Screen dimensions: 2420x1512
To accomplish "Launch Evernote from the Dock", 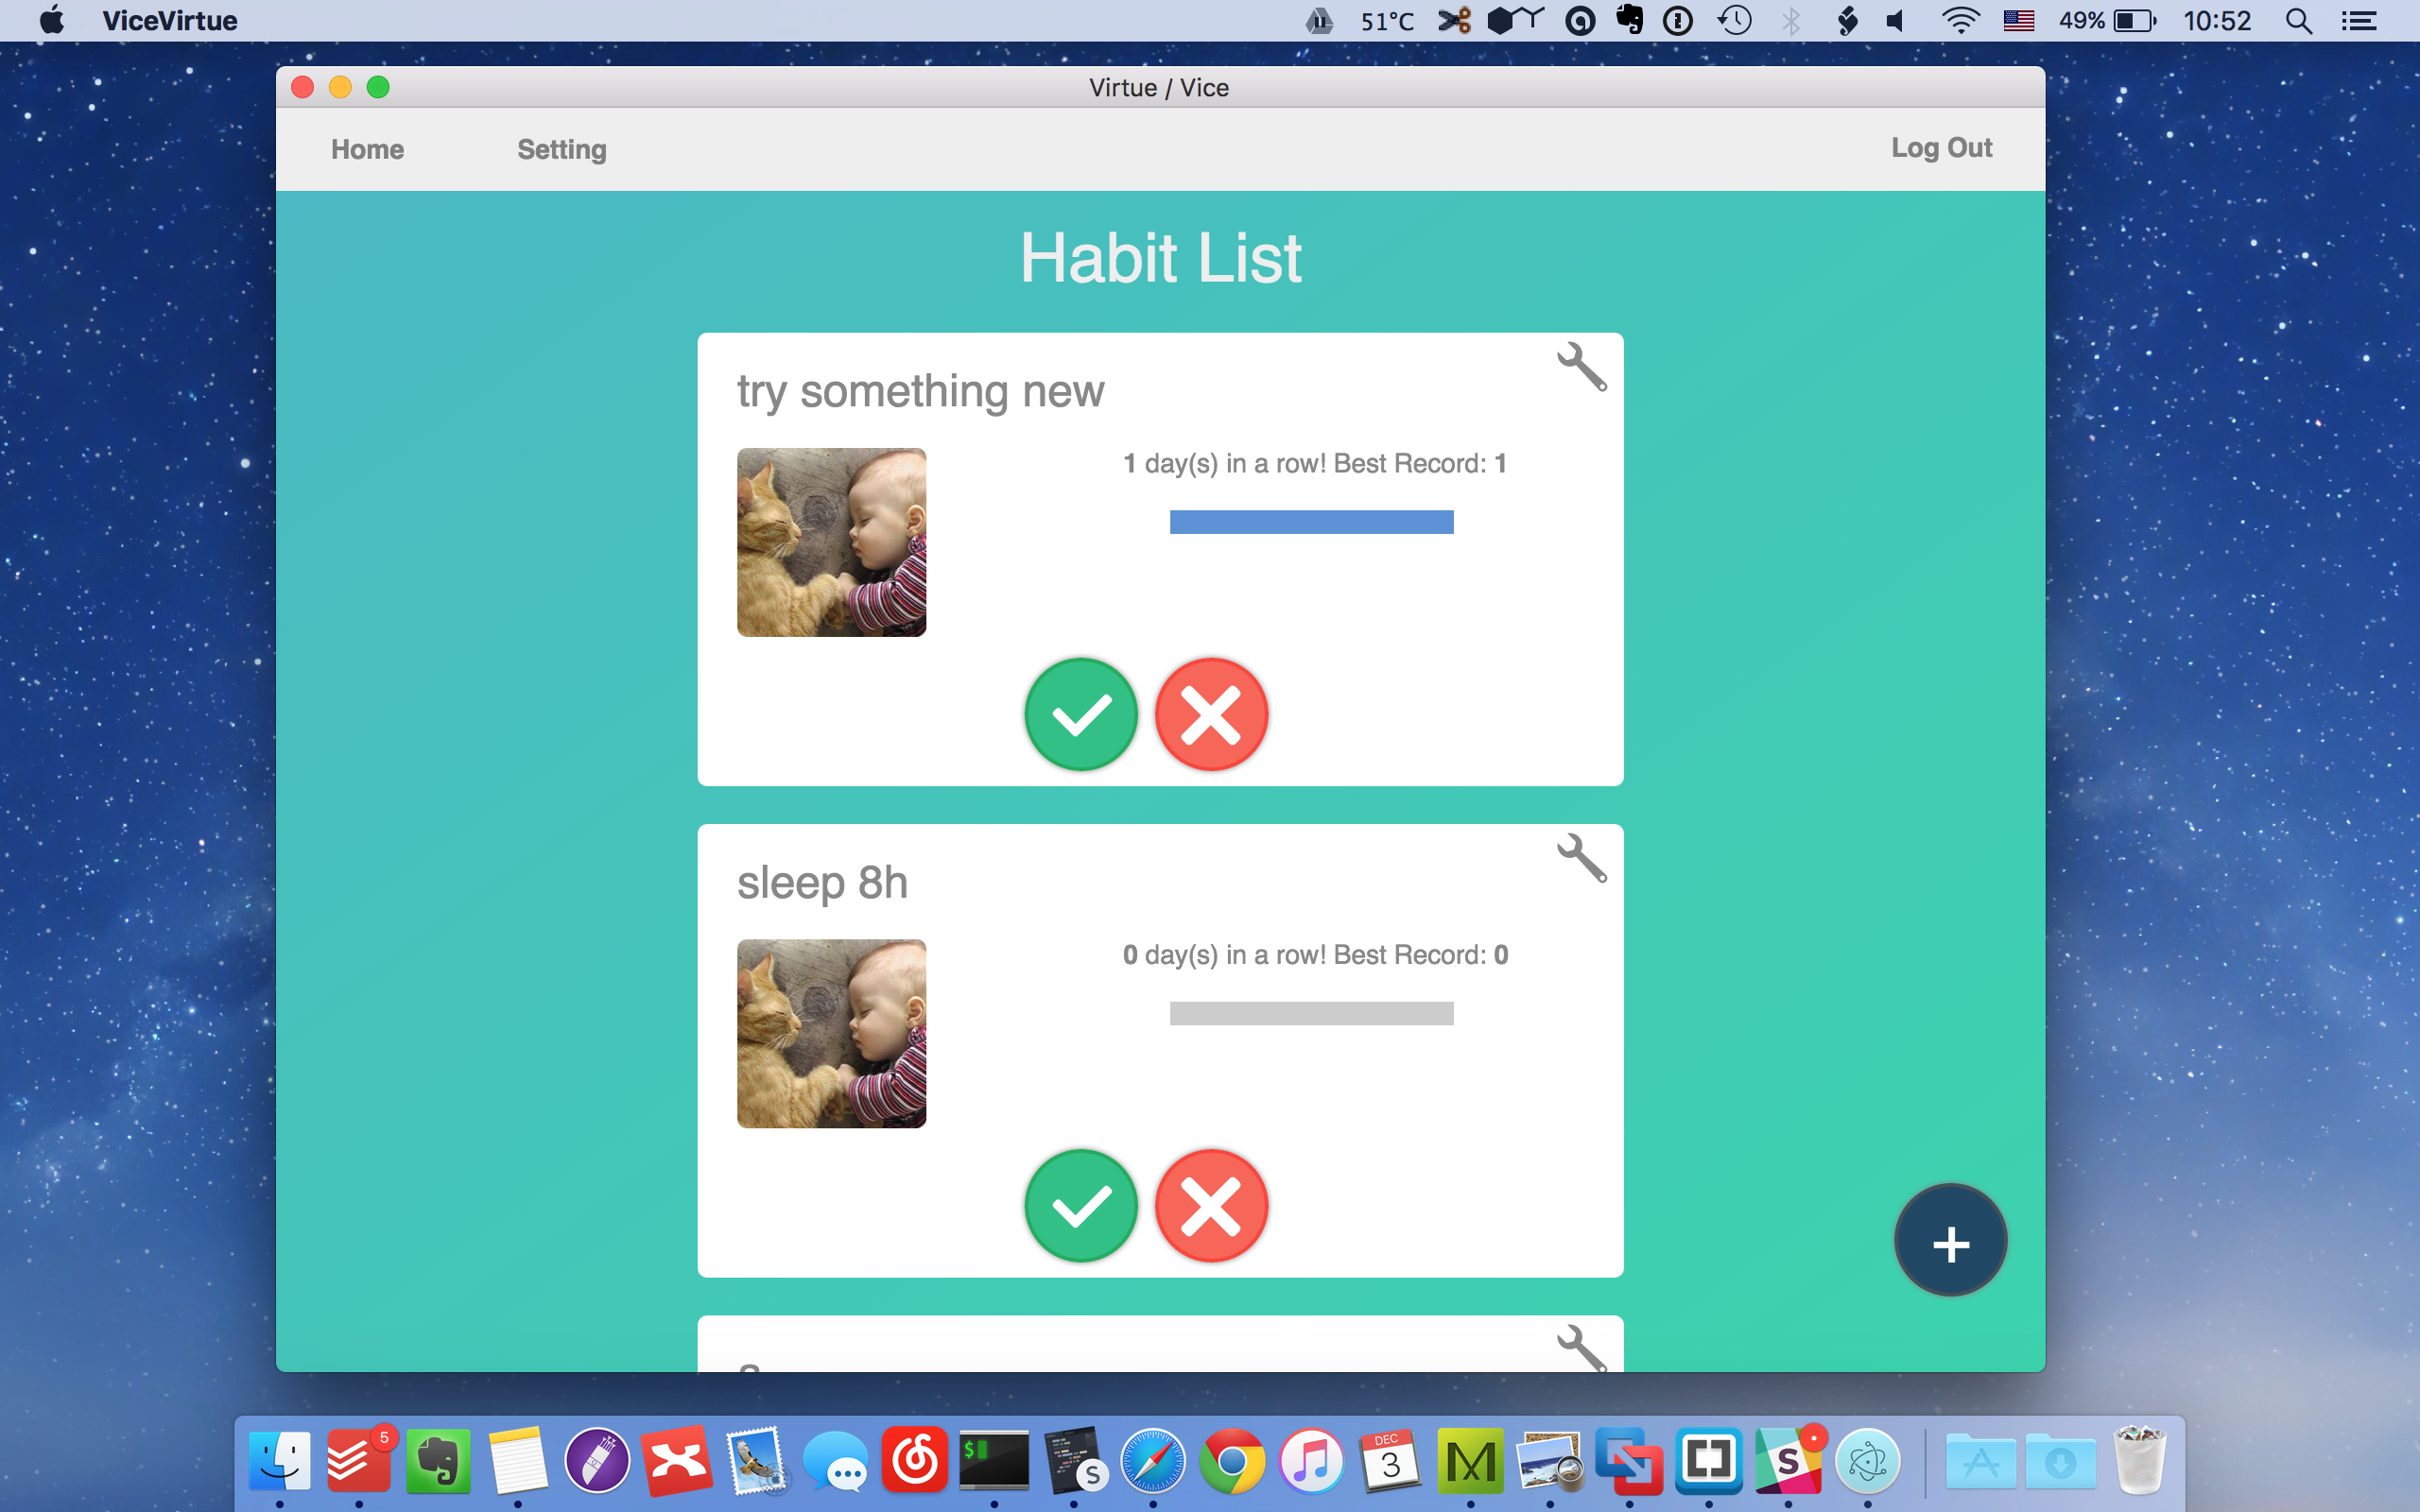I will point(438,1460).
